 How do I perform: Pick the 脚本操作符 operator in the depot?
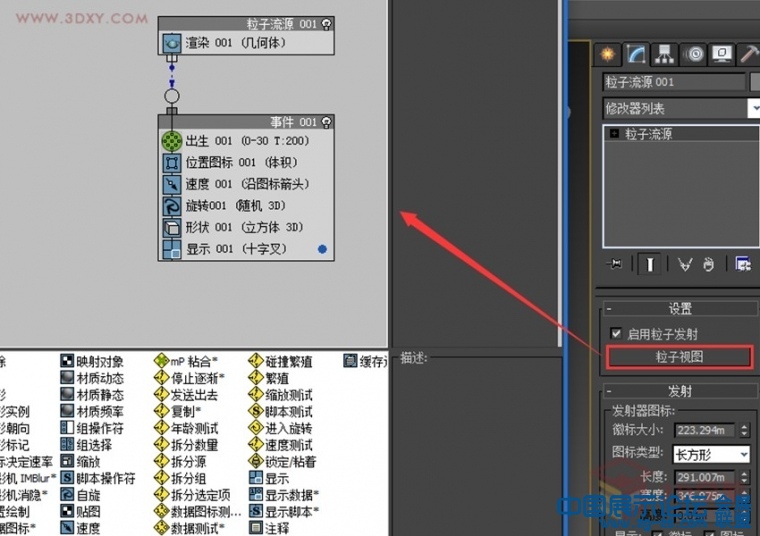coord(98,478)
